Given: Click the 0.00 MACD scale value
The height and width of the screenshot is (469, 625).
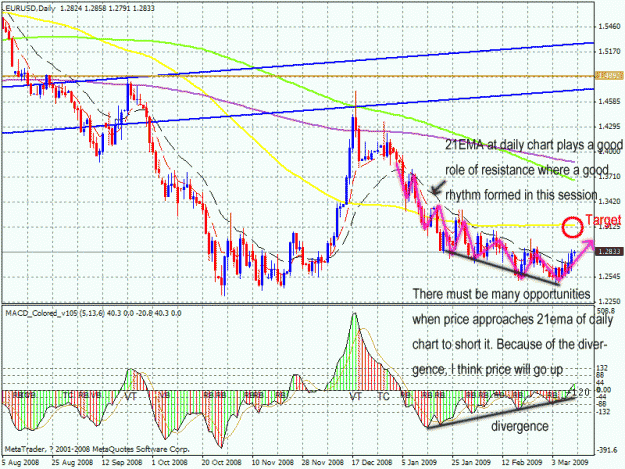Looking at the screenshot, I should (604, 389).
